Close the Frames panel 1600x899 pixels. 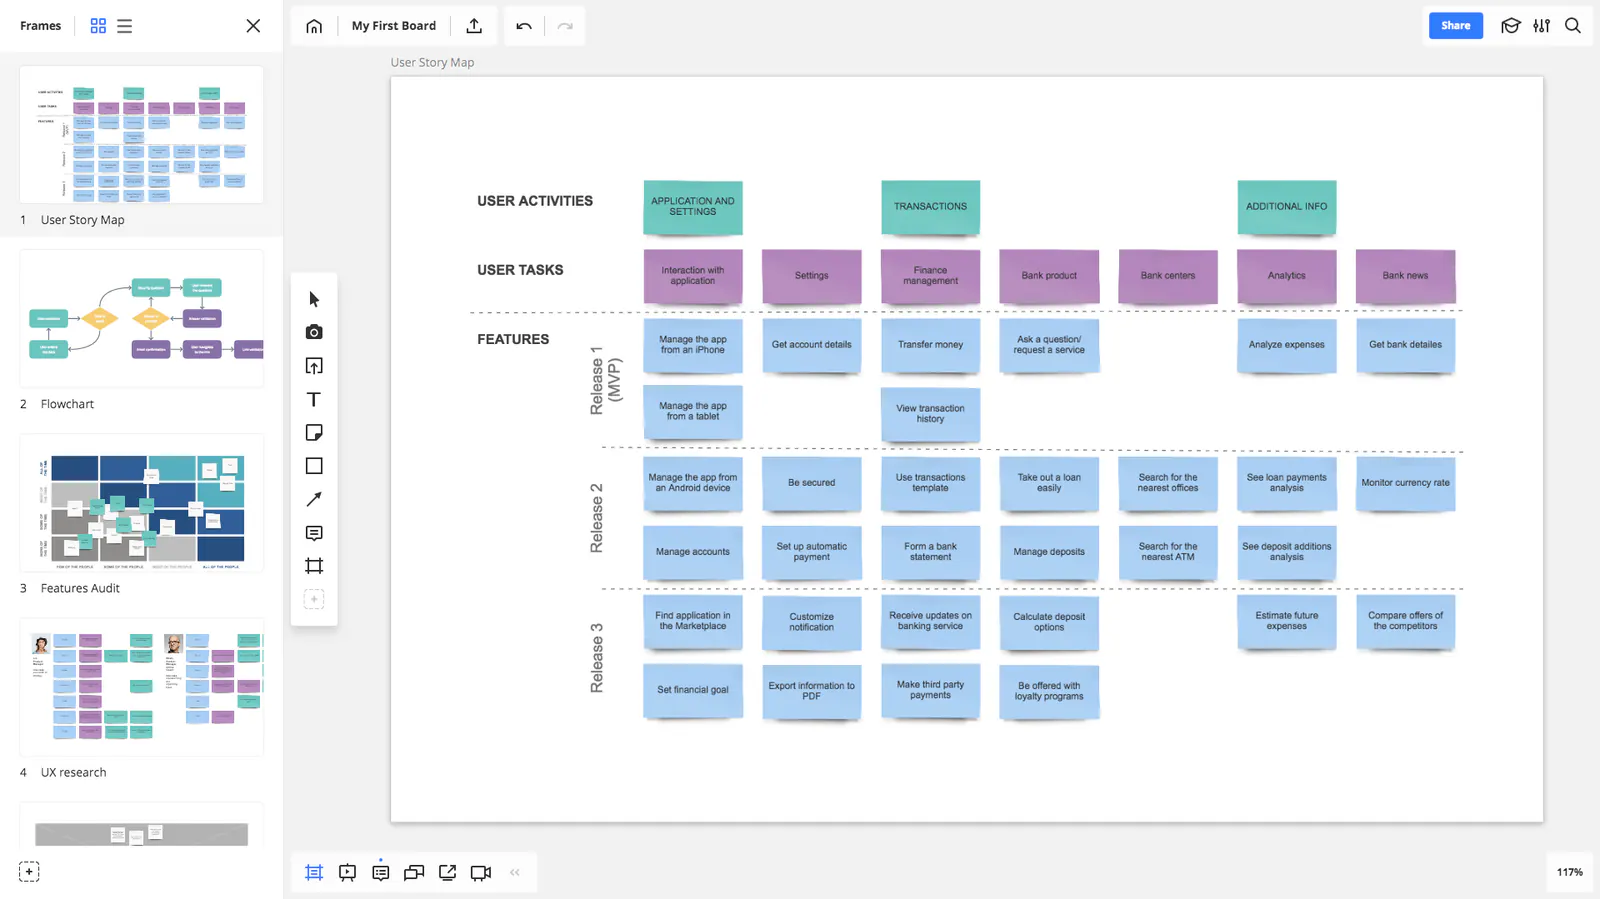point(253,26)
